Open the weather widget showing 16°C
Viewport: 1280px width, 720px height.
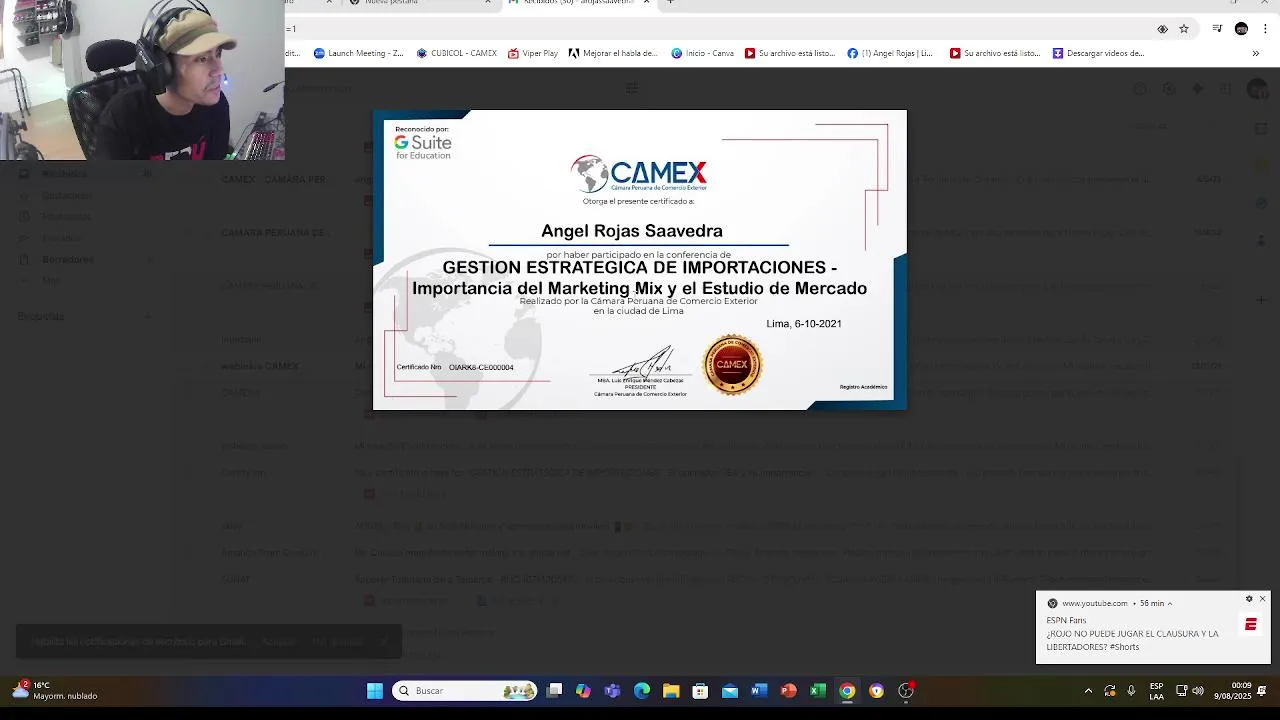coord(57,690)
